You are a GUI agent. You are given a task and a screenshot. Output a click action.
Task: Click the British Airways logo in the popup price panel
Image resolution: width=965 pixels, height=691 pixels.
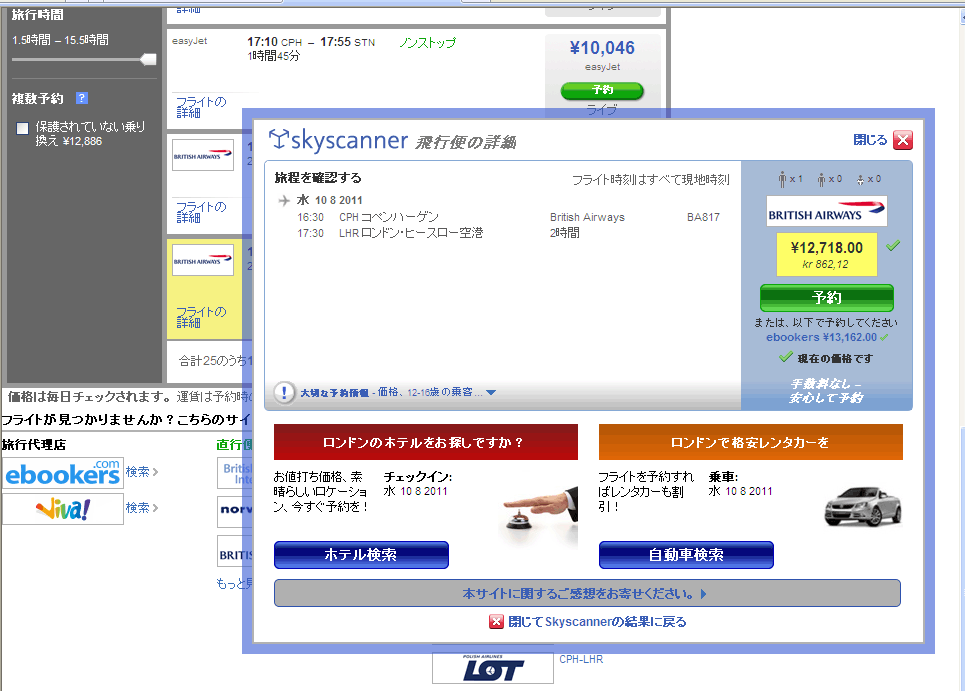(827, 211)
